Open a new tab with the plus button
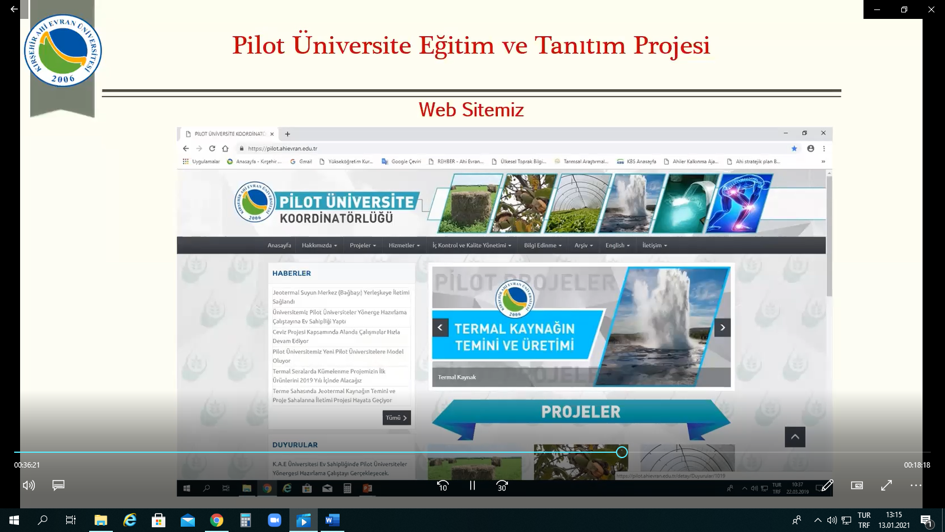The height and width of the screenshot is (532, 945). click(x=287, y=134)
